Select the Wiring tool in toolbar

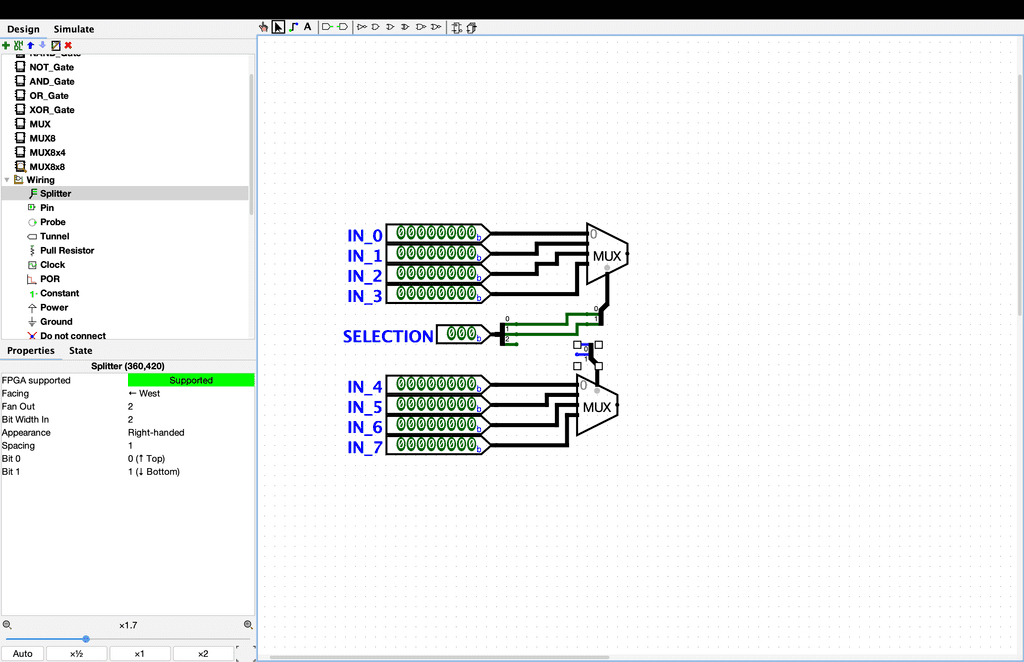click(x=293, y=27)
